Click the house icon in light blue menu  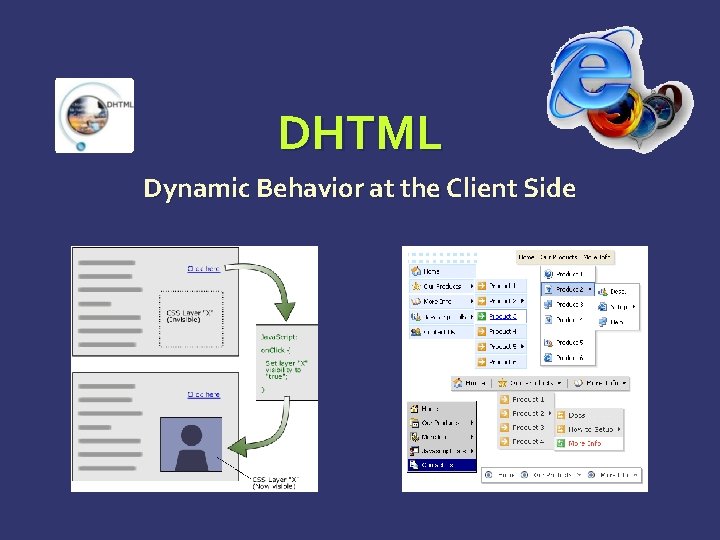416,271
